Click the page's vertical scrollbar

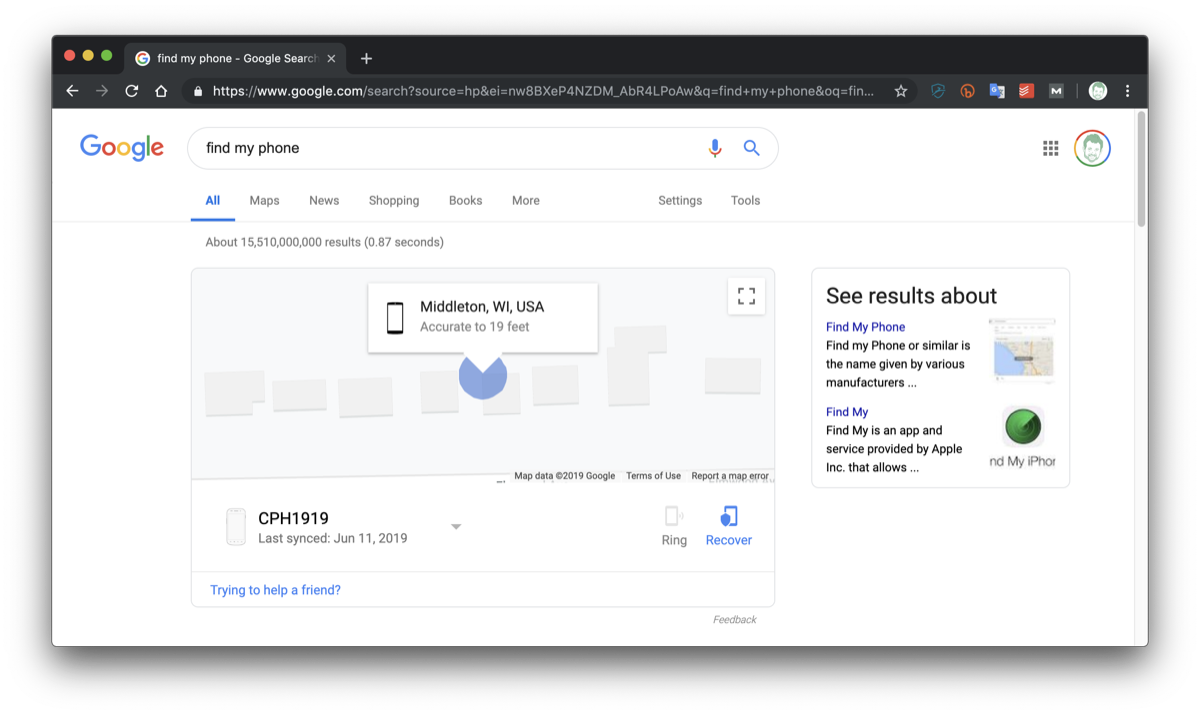[1141, 170]
